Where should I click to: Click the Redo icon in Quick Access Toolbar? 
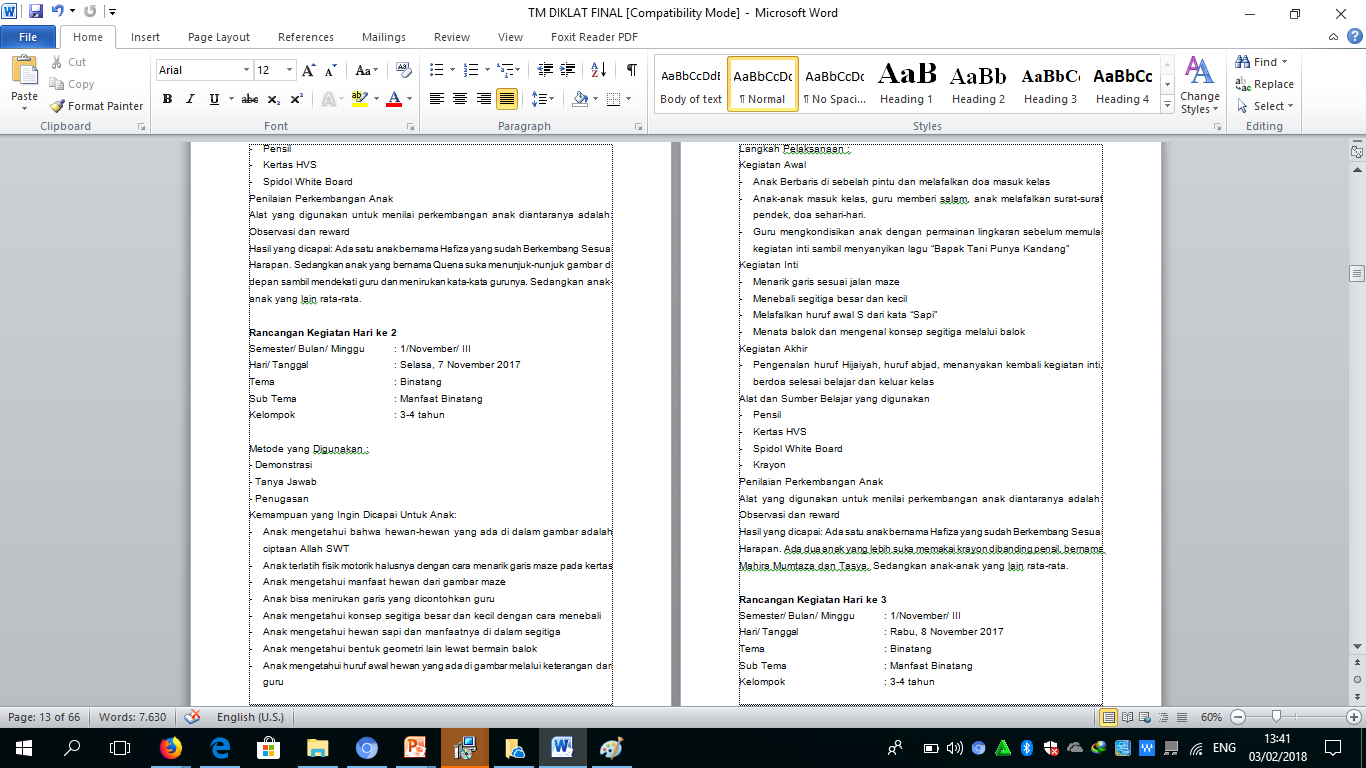(x=90, y=12)
